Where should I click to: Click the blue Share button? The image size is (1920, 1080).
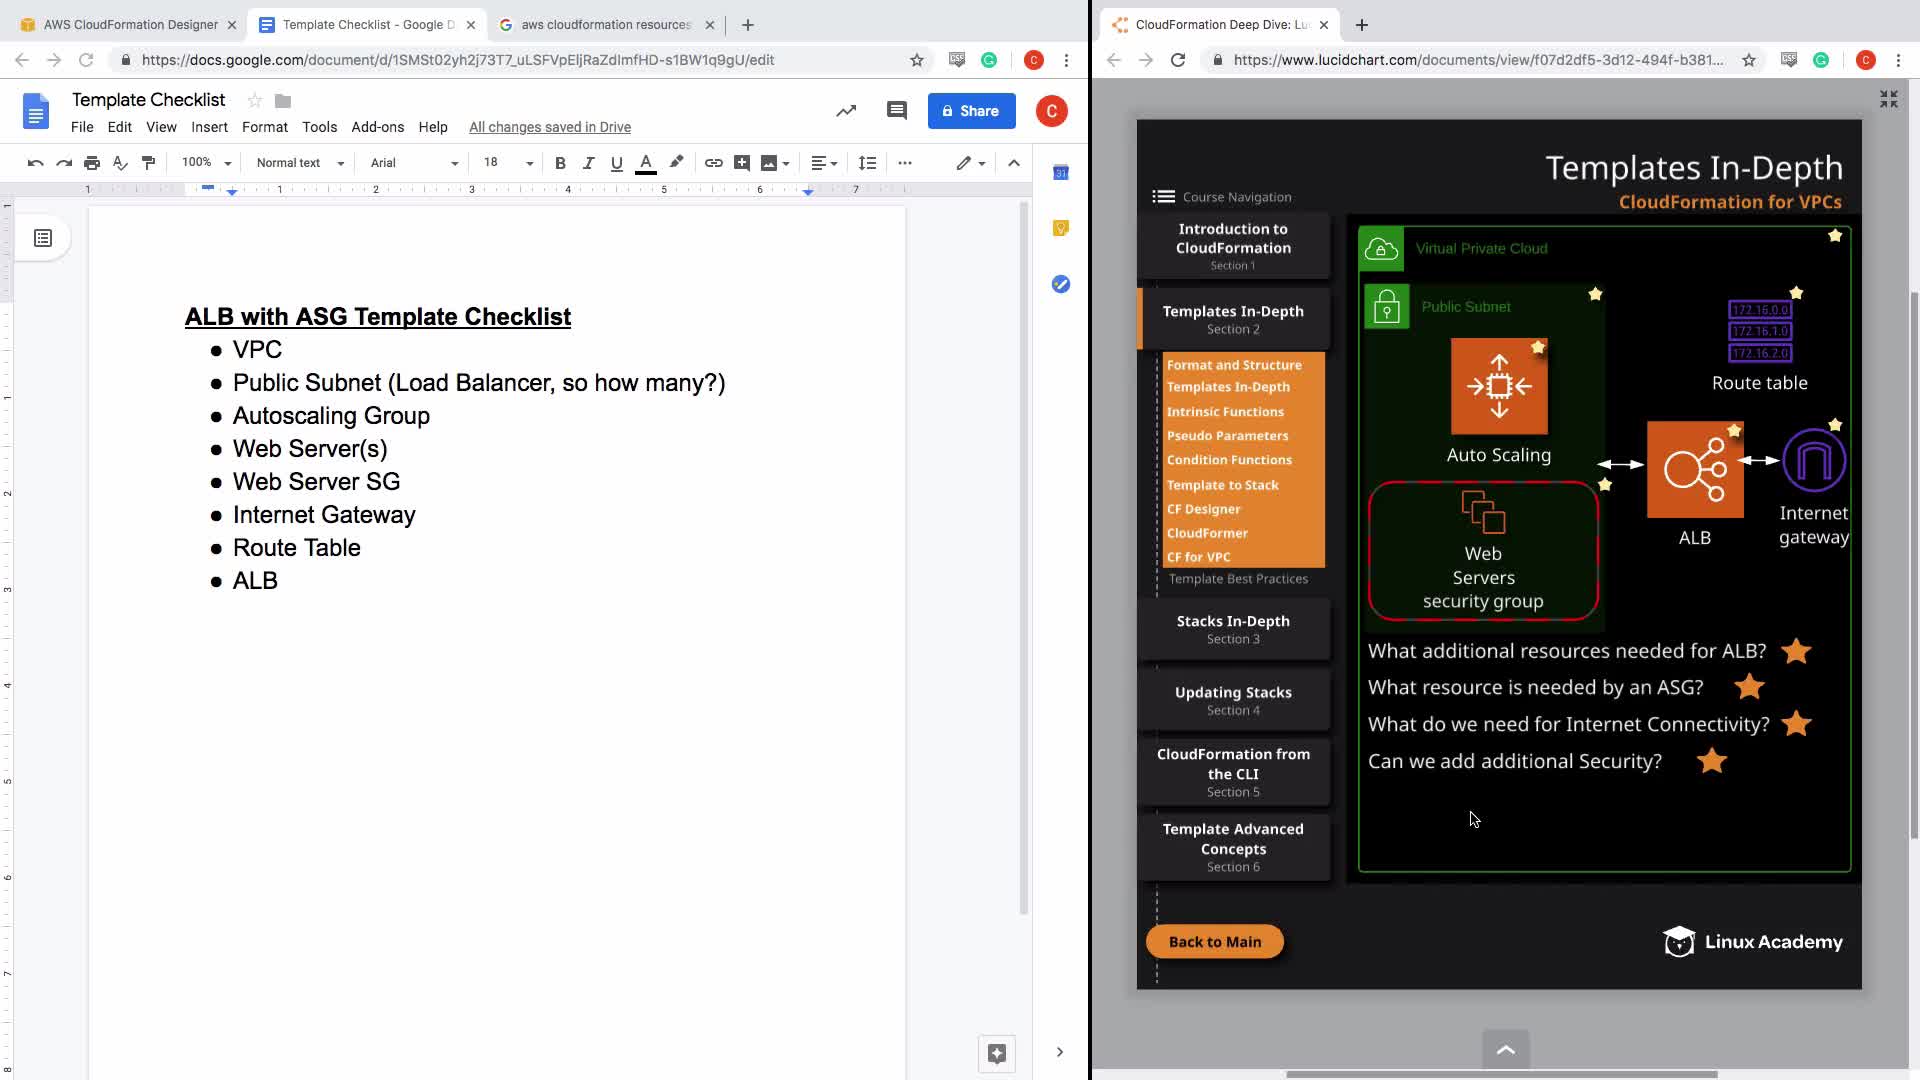(971, 111)
